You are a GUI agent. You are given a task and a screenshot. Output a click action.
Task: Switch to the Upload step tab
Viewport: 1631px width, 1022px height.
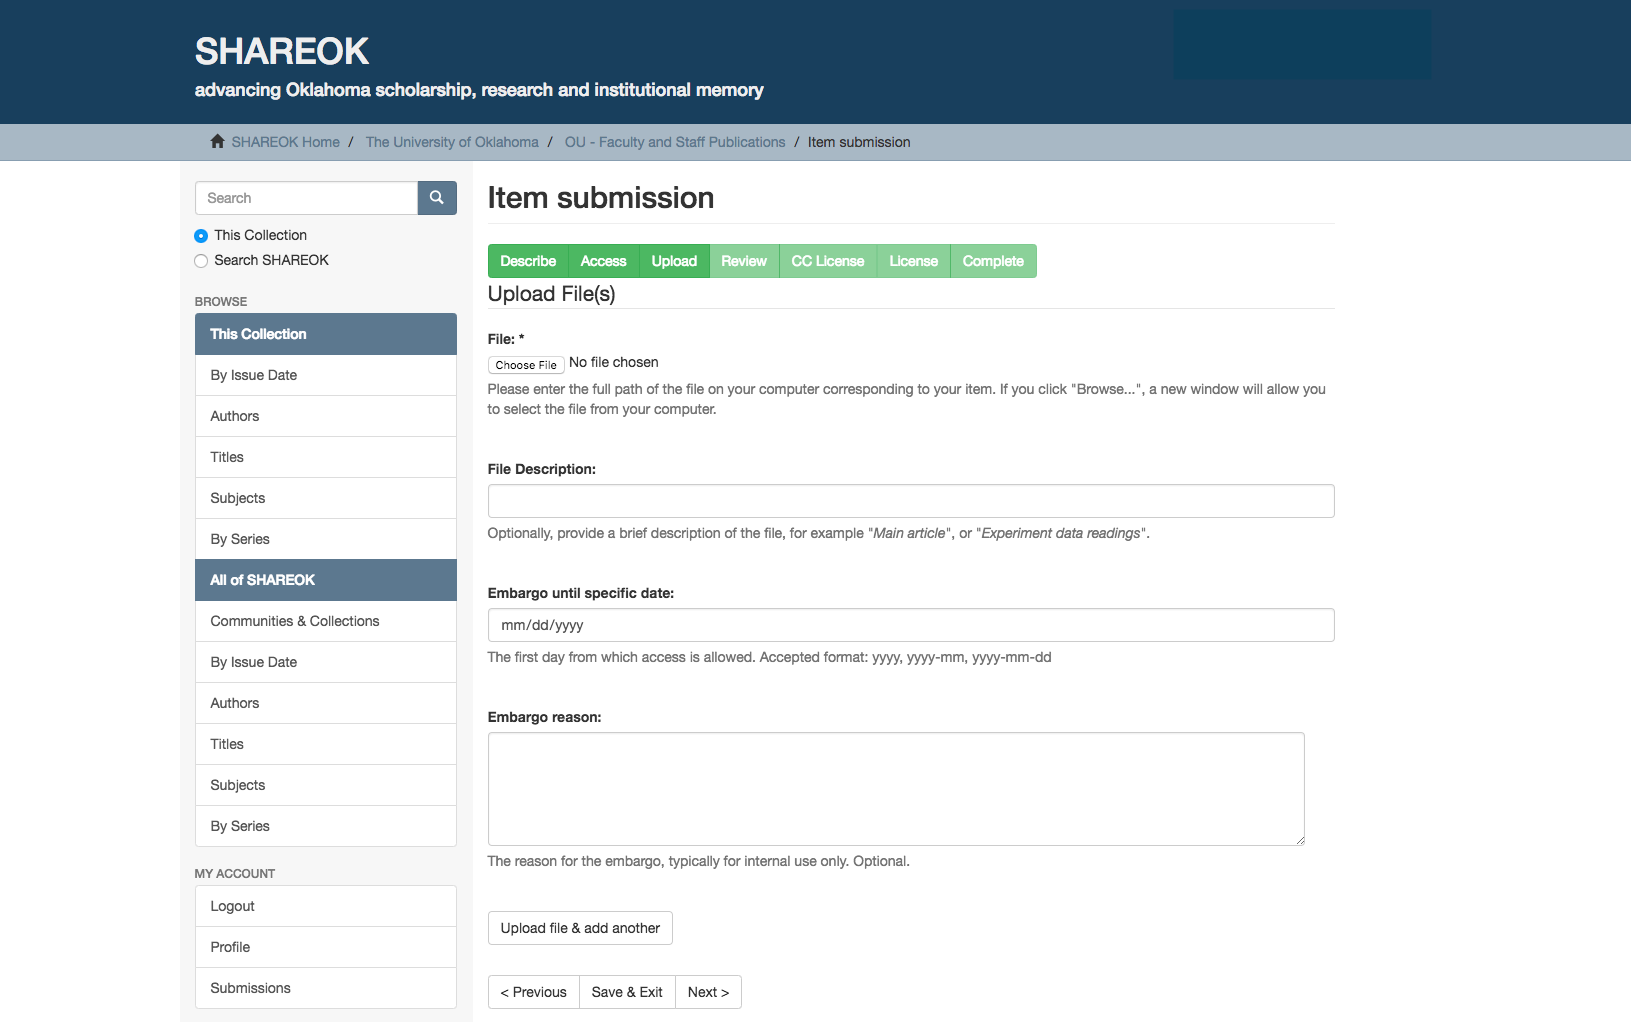(x=674, y=261)
